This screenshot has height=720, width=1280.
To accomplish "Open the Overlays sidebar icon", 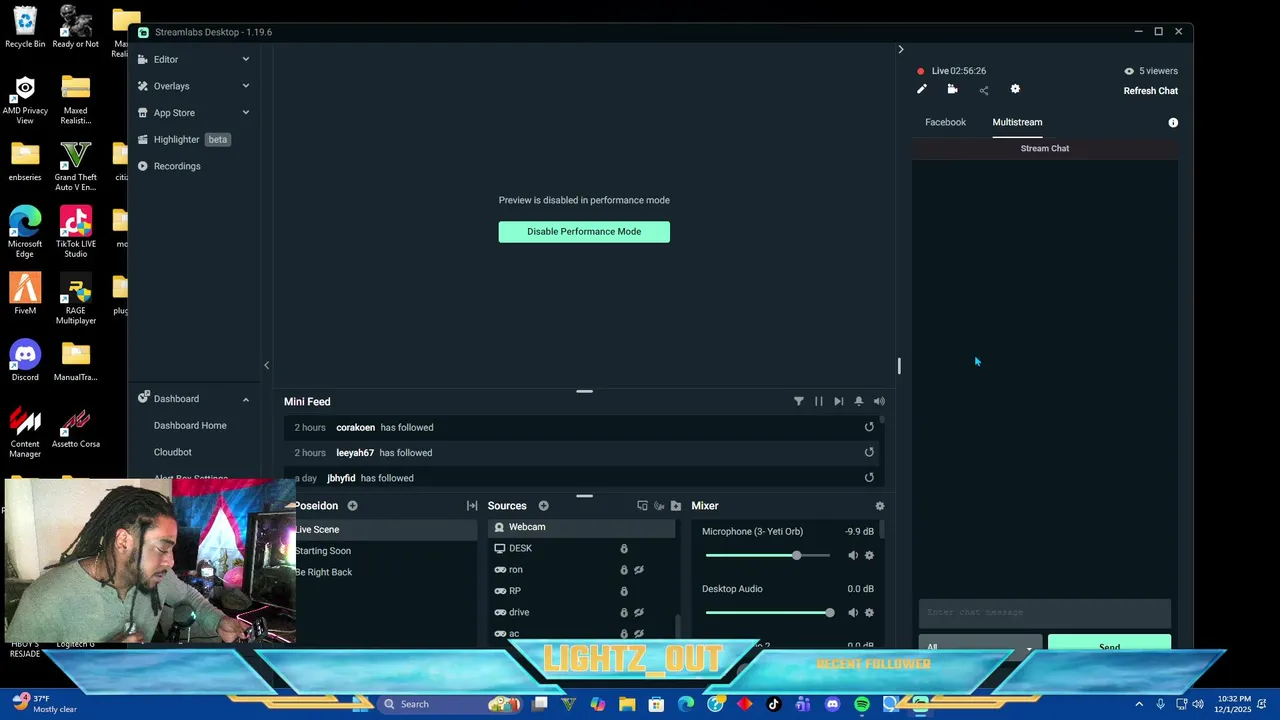I will click(x=143, y=86).
